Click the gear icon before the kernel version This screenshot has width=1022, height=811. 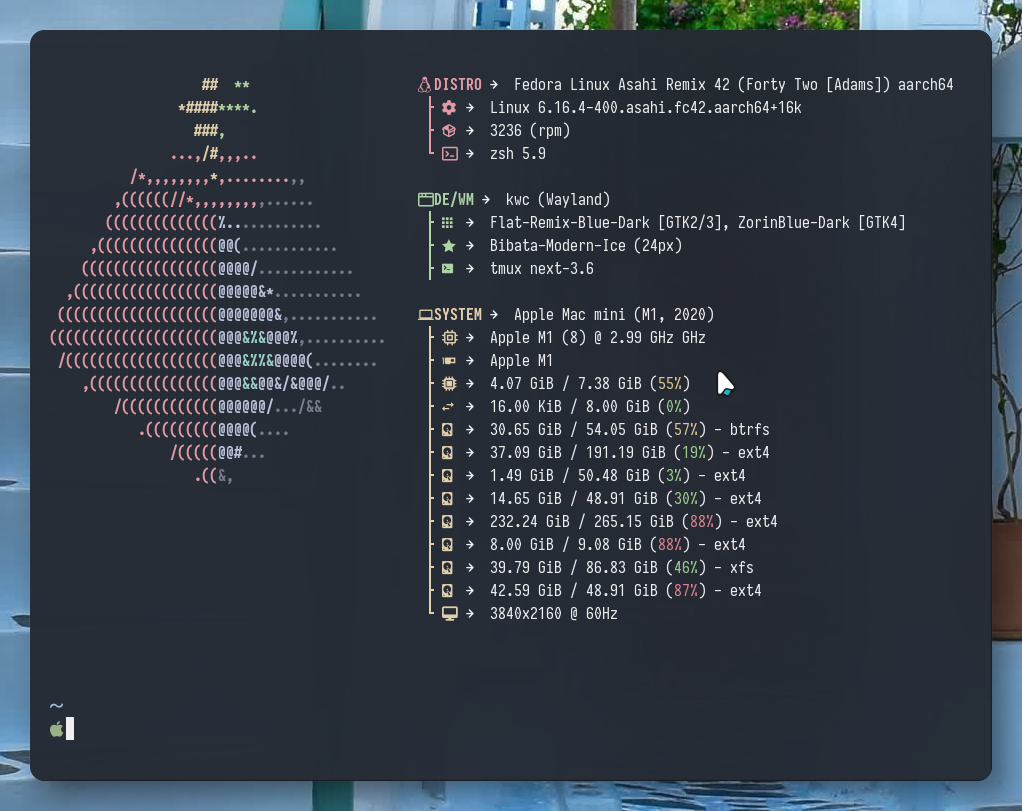448,108
